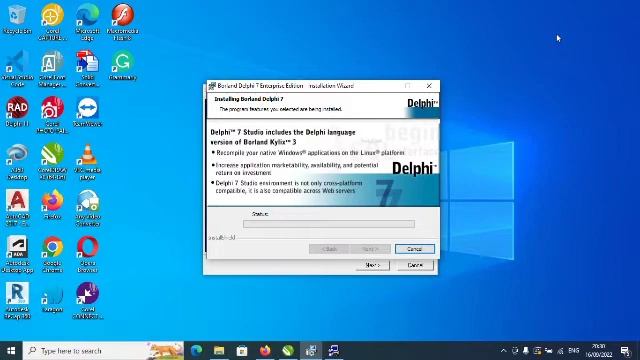Image resolution: width=640 pixels, height=360 pixels.
Task: Click the 'Type here to search' taskbar box
Action: [x=103, y=351]
